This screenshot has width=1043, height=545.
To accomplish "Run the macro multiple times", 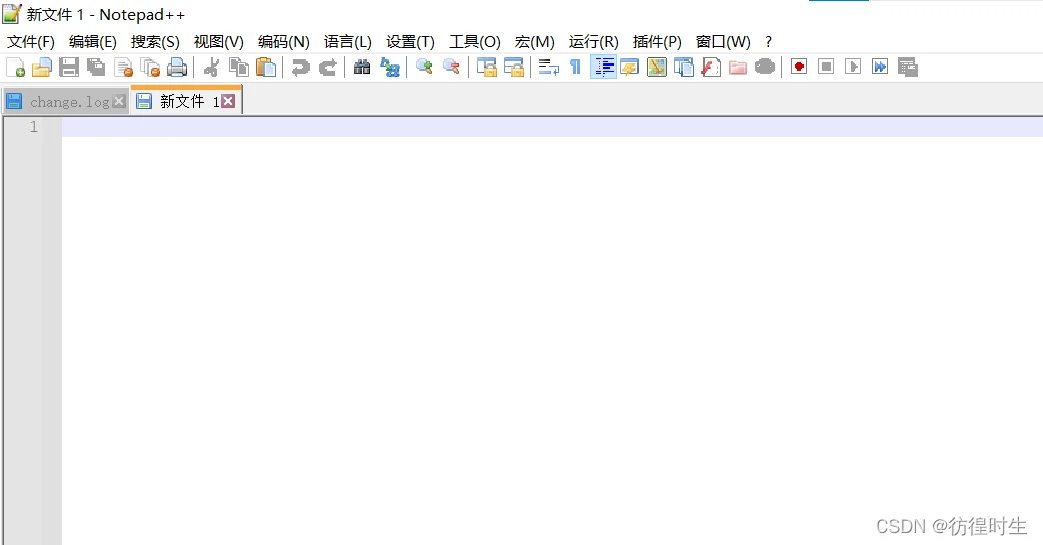I will click(880, 67).
